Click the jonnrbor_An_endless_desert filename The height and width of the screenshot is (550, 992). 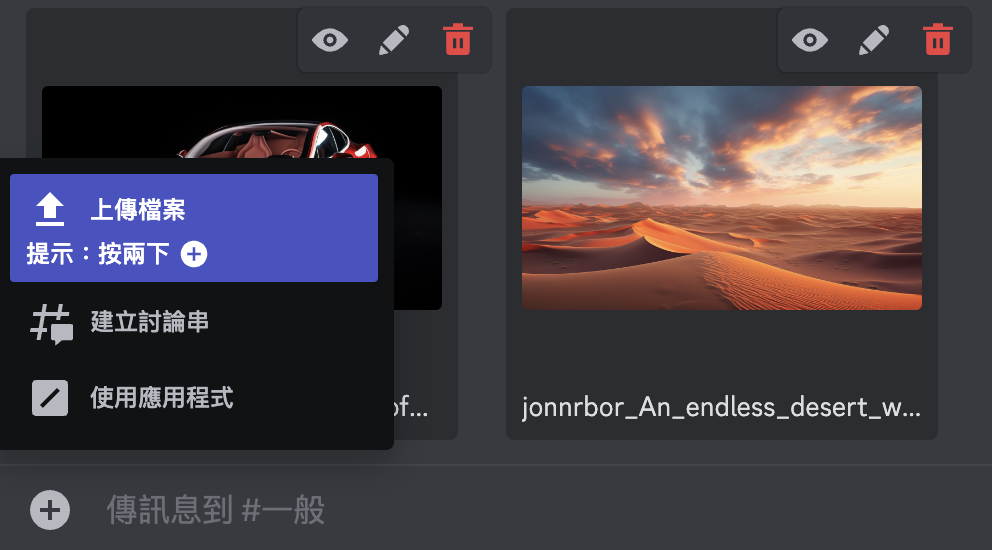click(x=721, y=408)
